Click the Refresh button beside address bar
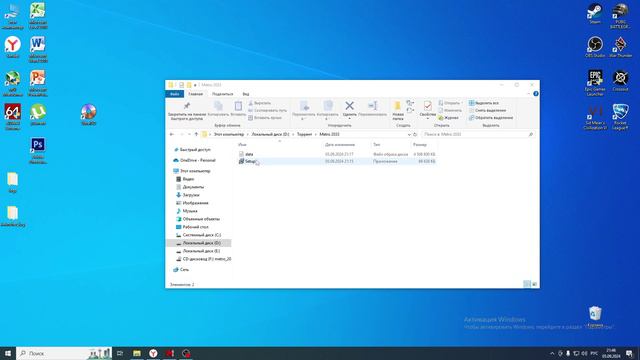 pos(415,134)
